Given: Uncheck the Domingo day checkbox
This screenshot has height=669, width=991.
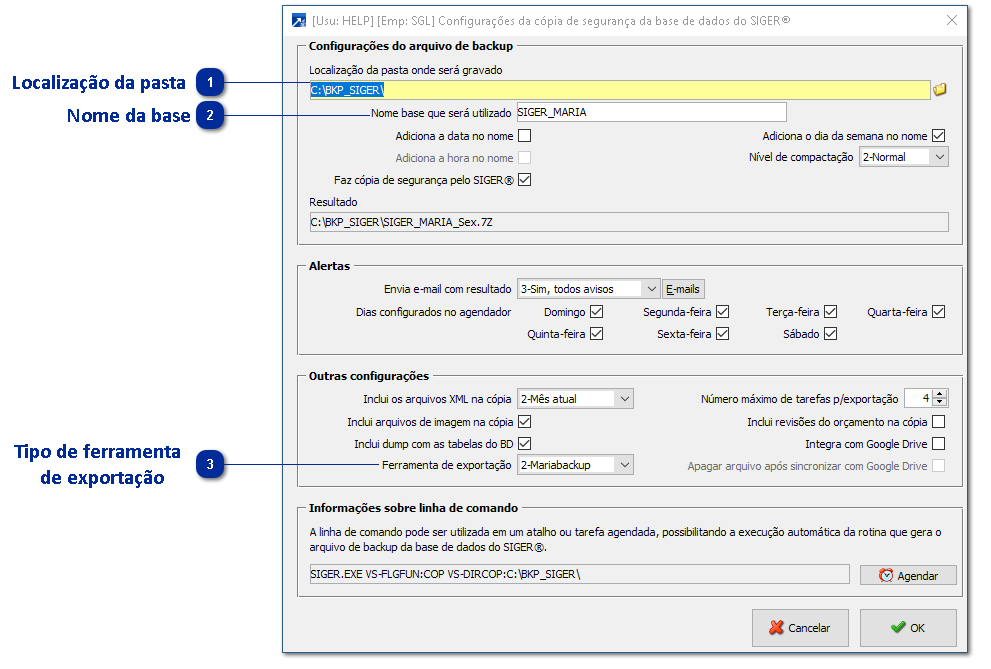Looking at the screenshot, I should coord(597,312).
